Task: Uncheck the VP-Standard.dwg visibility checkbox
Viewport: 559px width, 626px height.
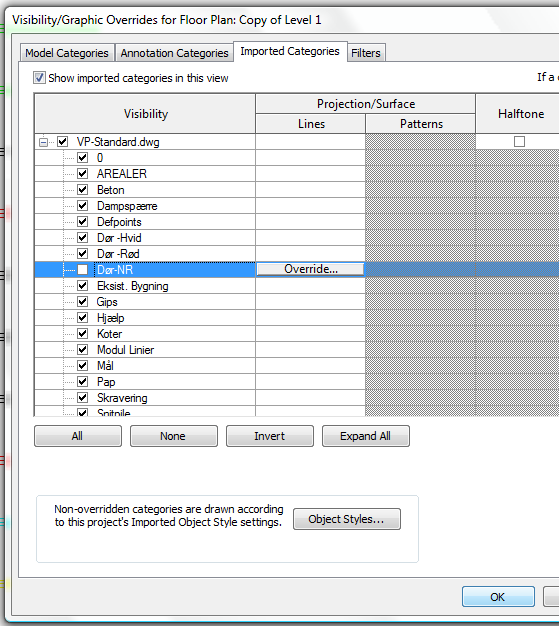Action: 62,141
